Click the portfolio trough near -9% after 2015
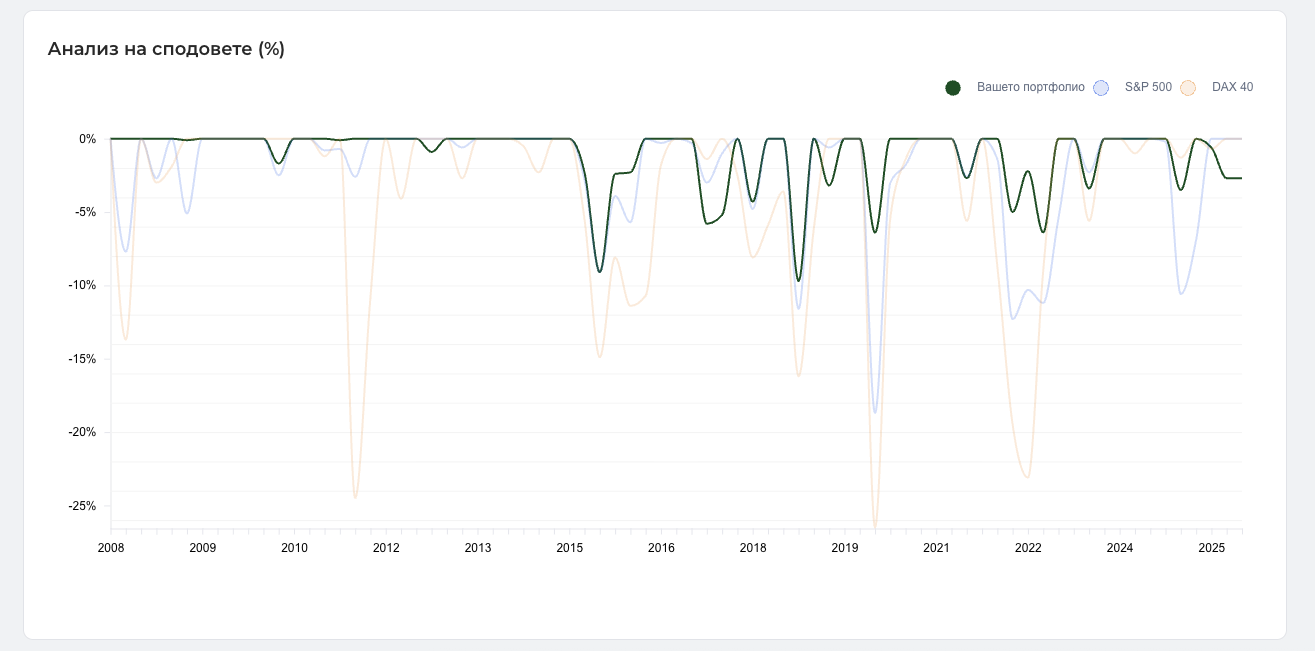Screen dimensions: 1315x651 599,271
